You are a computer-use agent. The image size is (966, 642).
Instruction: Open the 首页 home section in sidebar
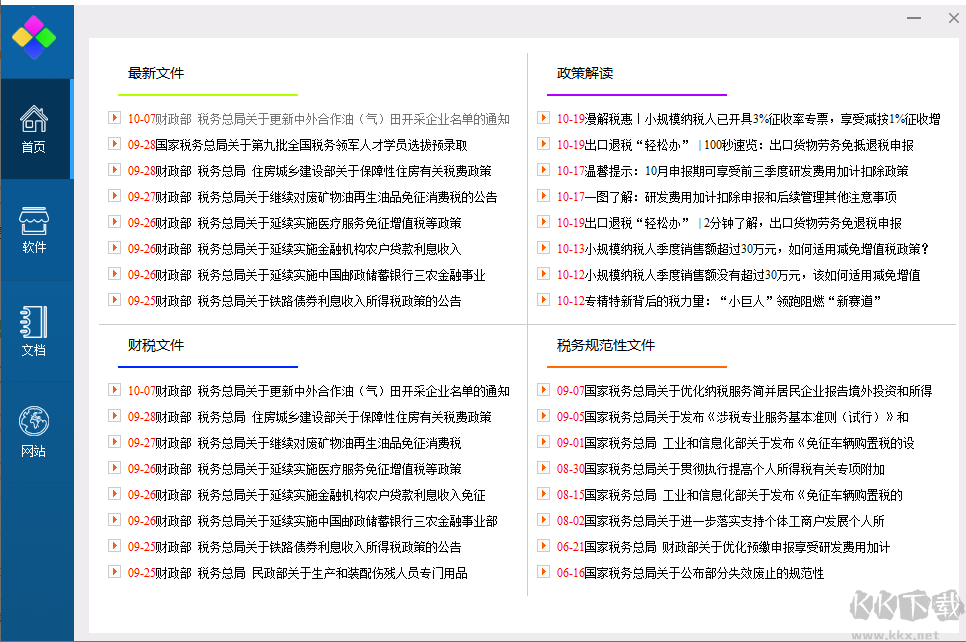36,128
